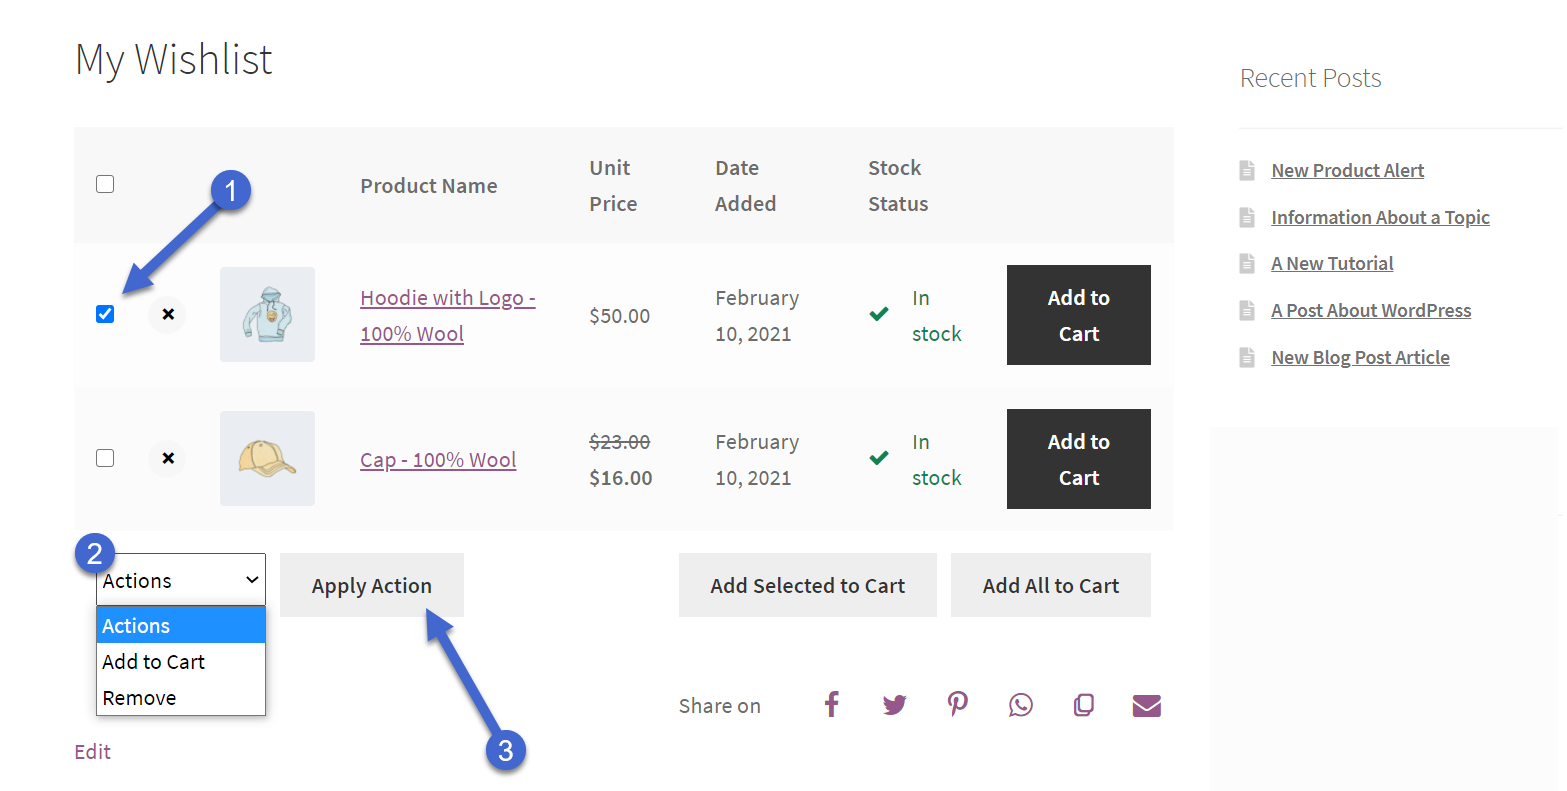Copy wishlist link with clipboard icon
This screenshot has height=791, width=1567.
coord(1083,705)
